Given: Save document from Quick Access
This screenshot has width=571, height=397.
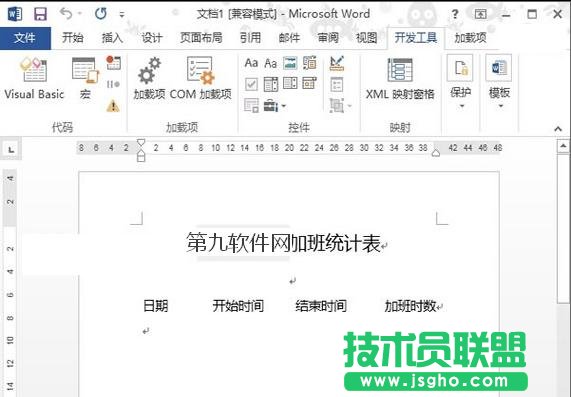Looking at the screenshot, I should pos(40,14).
